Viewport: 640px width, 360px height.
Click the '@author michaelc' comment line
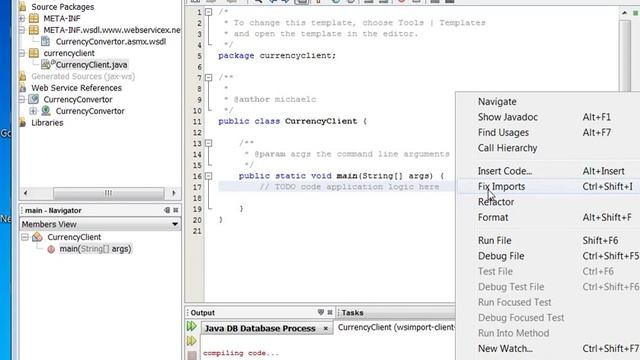click(x=275, y=99)
